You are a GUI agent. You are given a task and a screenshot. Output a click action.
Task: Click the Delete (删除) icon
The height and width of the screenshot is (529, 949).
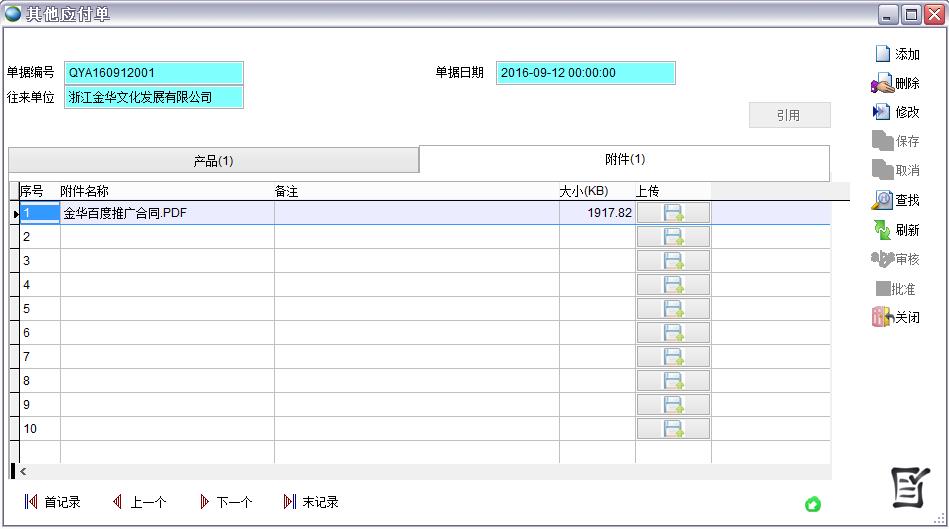tap(882, 84)
